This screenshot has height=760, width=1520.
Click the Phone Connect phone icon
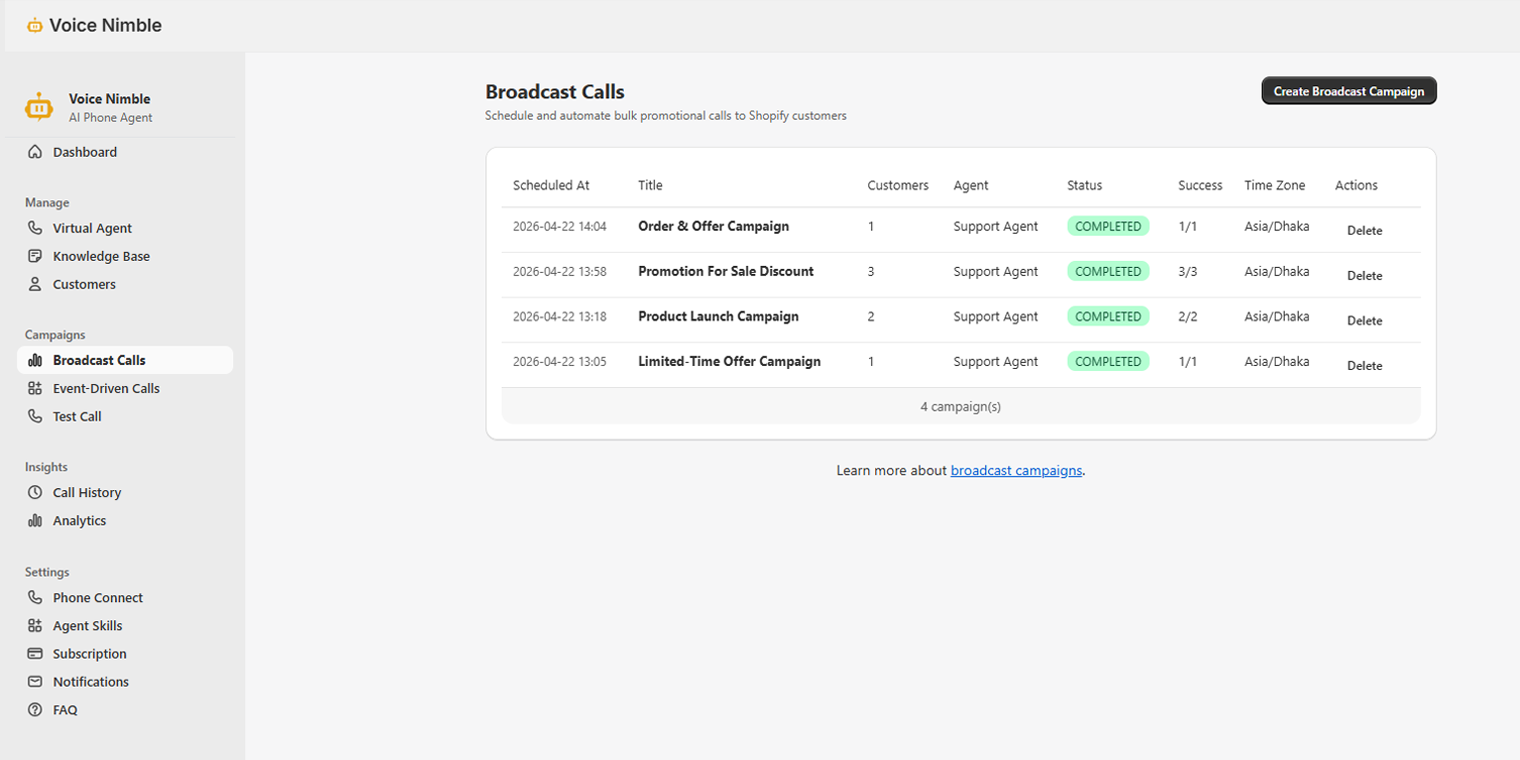pos(35,597)
